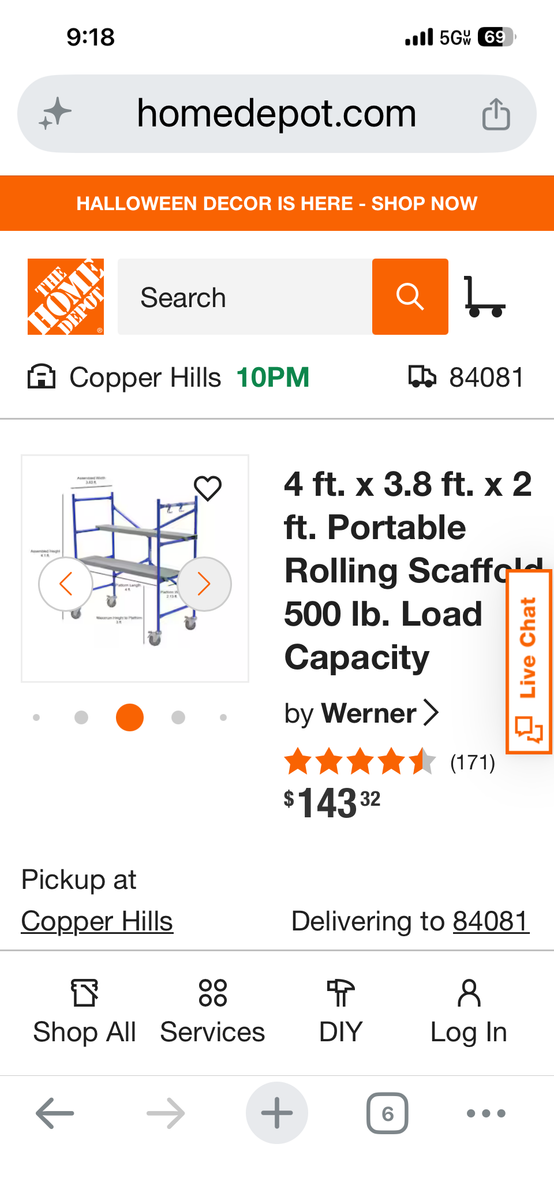Viewport: 554px width, 1200px height.
Task: Tap the sparkle icon in address bar
Action: 55,115
